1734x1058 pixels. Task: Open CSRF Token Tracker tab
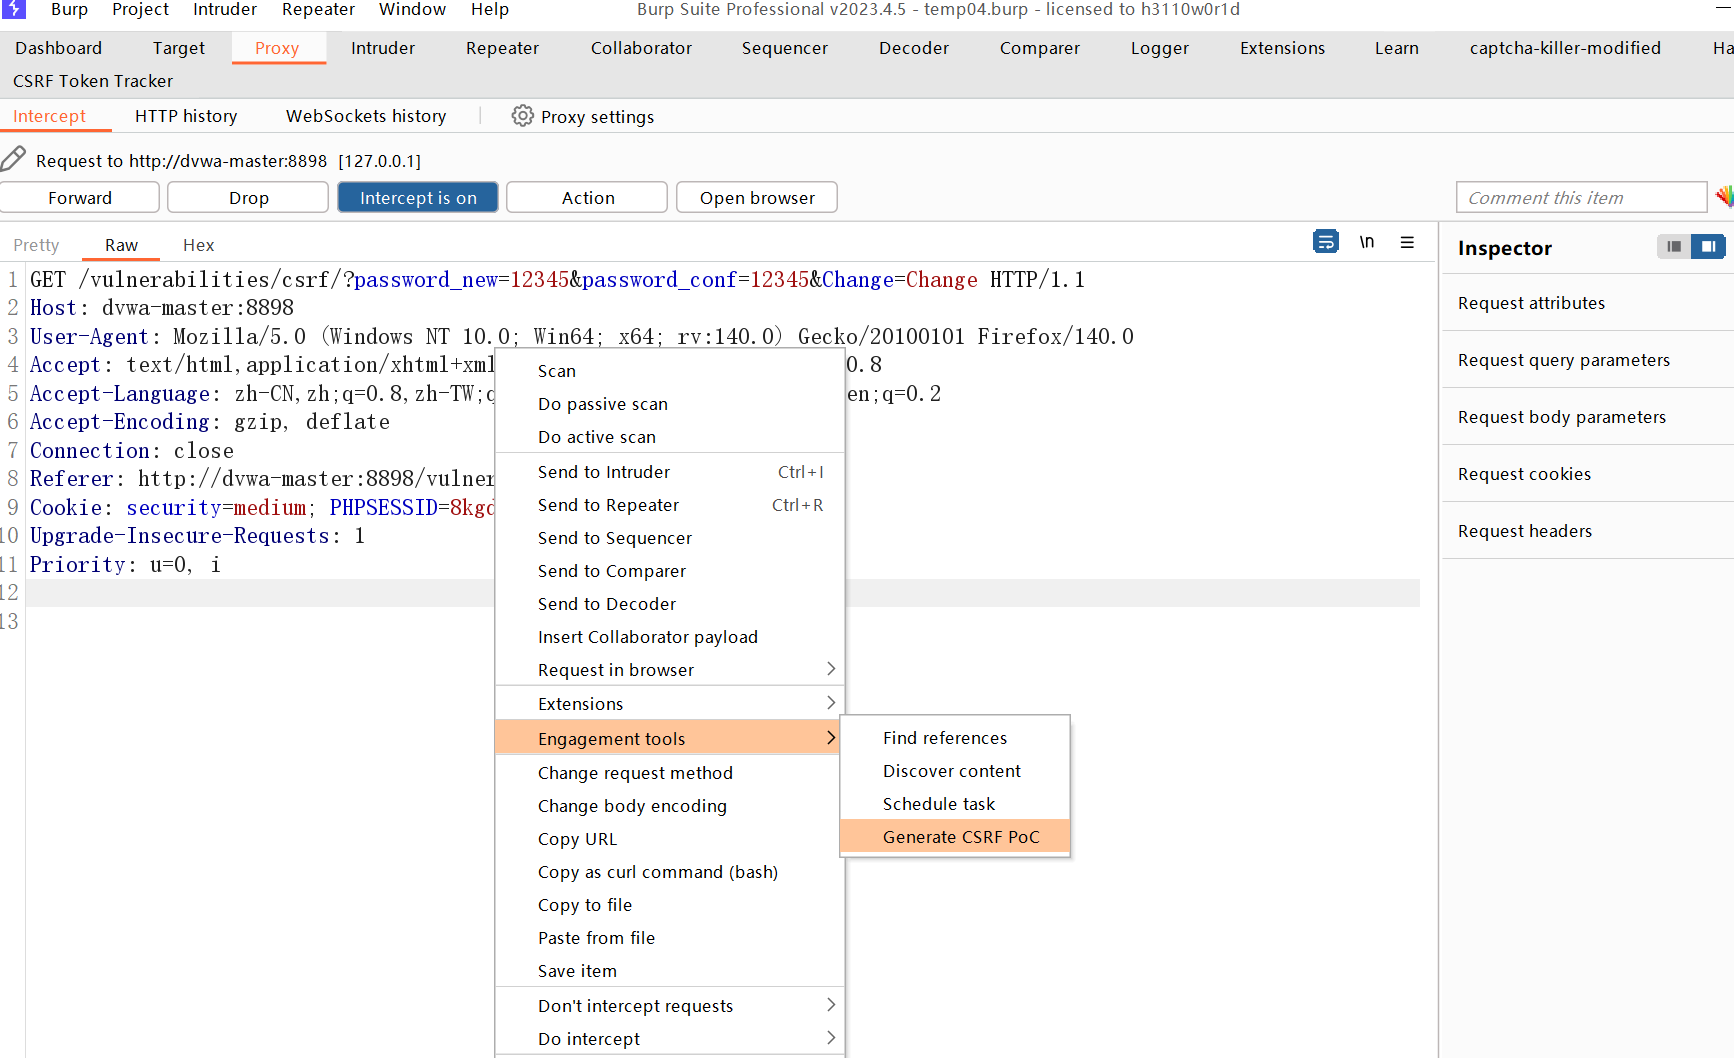click(93, 81)
